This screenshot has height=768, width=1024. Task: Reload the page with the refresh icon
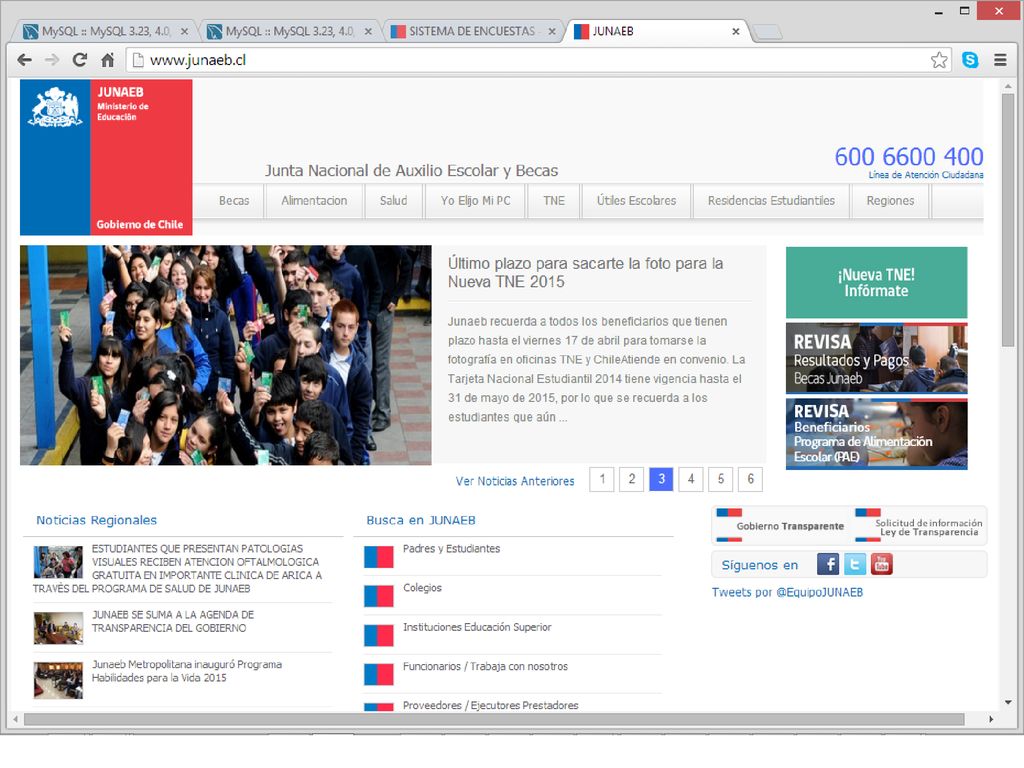[x=80, y=60]
